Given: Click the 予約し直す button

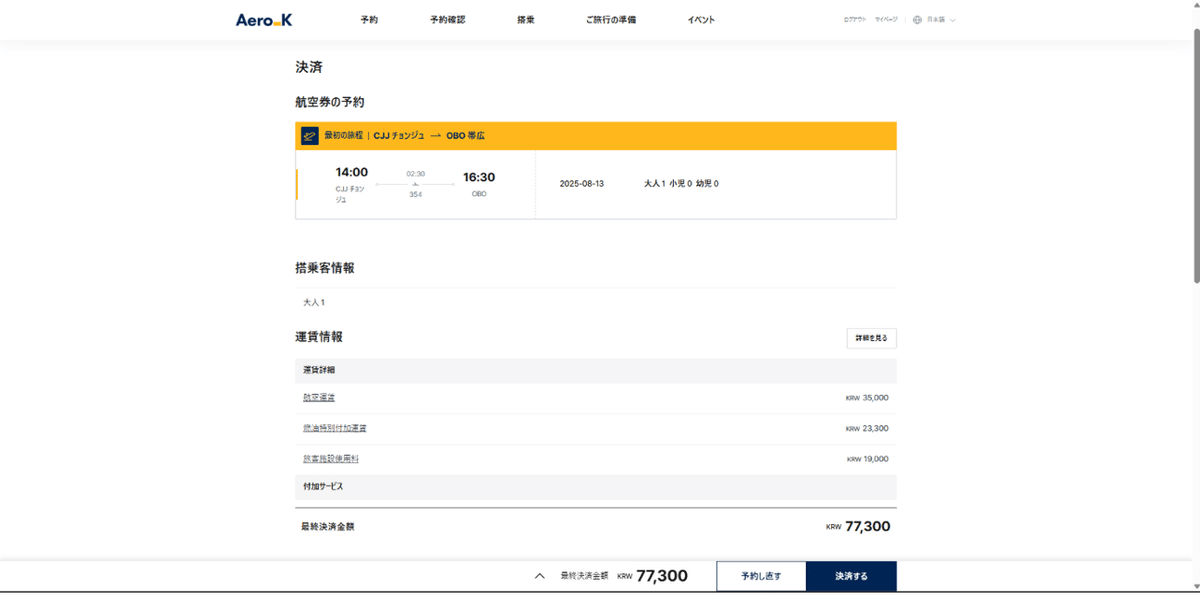Looking at the screenshot, I should [x=761, y=577].
